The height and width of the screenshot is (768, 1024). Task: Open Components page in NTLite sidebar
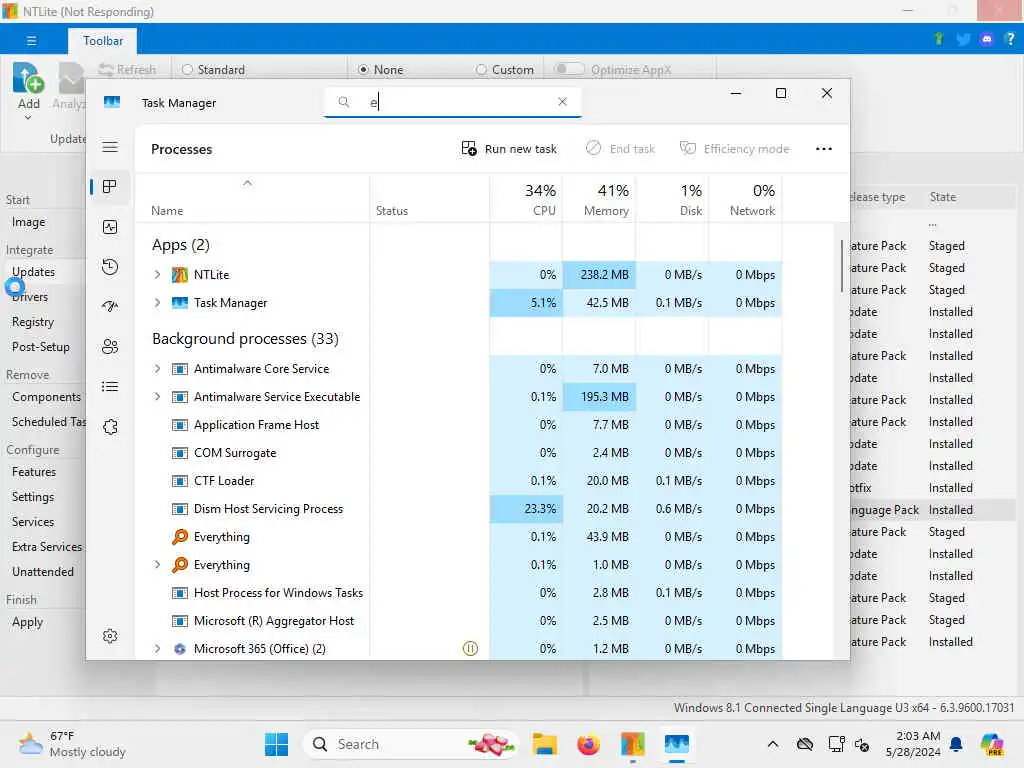(x=46, y=397)
